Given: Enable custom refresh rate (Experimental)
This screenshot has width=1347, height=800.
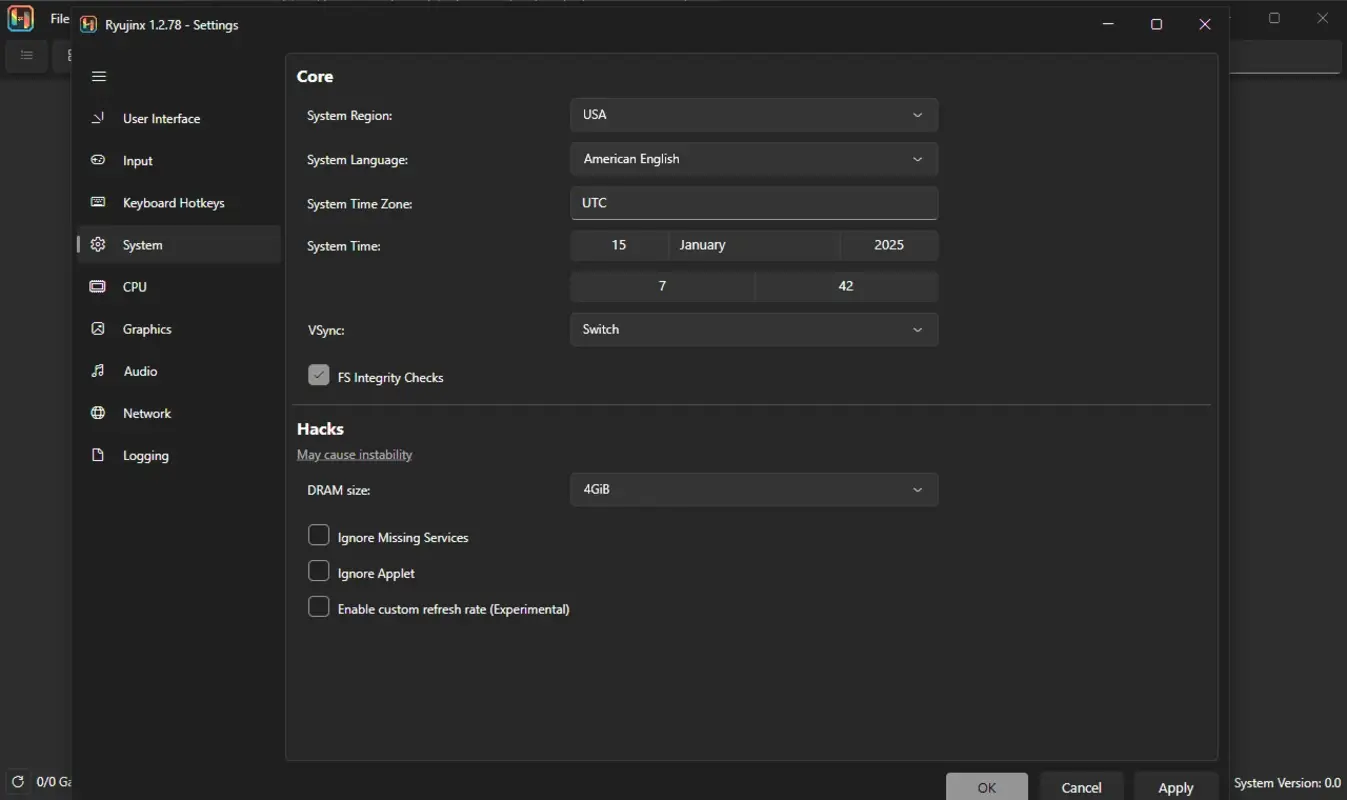Looking at the screenshot, I should point(318,607).
